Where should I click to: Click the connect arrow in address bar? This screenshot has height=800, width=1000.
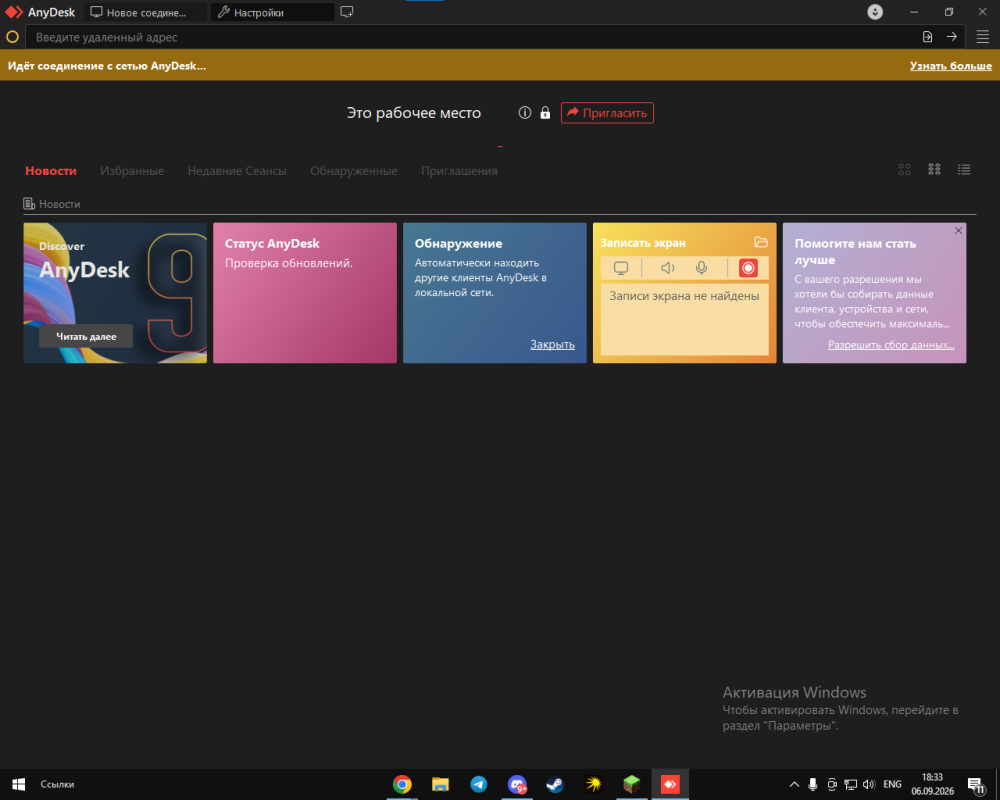pos(952,37)
